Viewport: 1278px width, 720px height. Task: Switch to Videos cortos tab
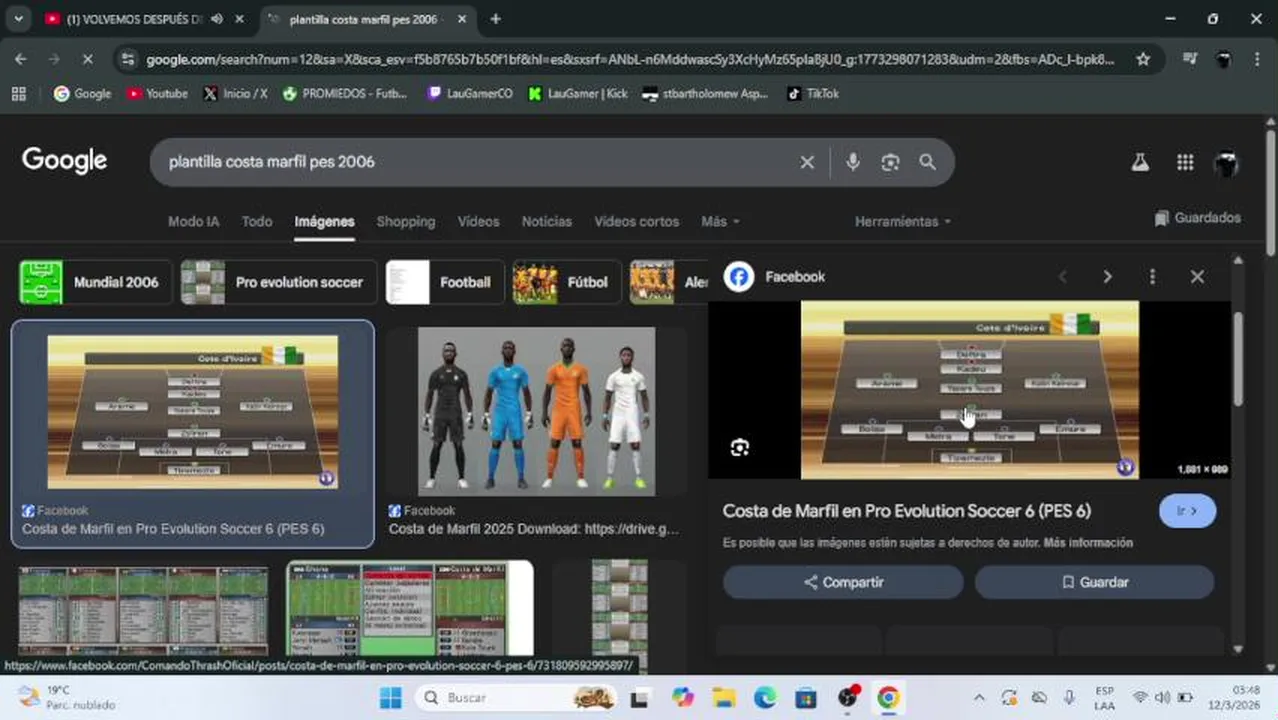pos(637,222)
